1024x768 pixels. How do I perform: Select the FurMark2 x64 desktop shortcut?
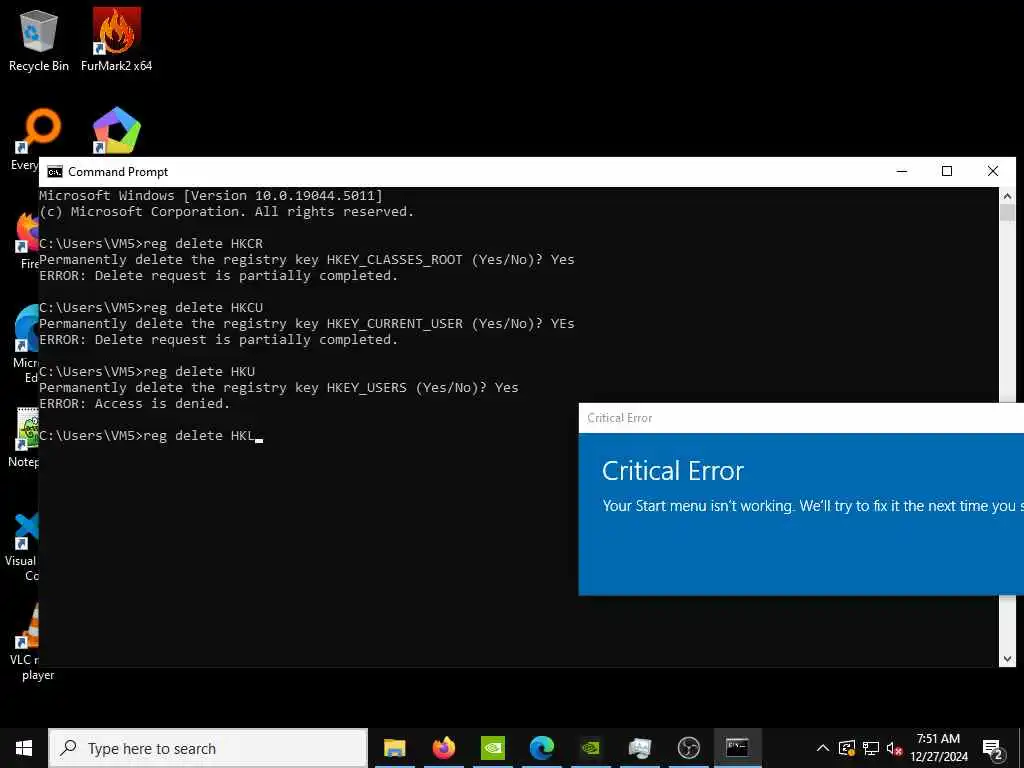[x=116, y=40]
